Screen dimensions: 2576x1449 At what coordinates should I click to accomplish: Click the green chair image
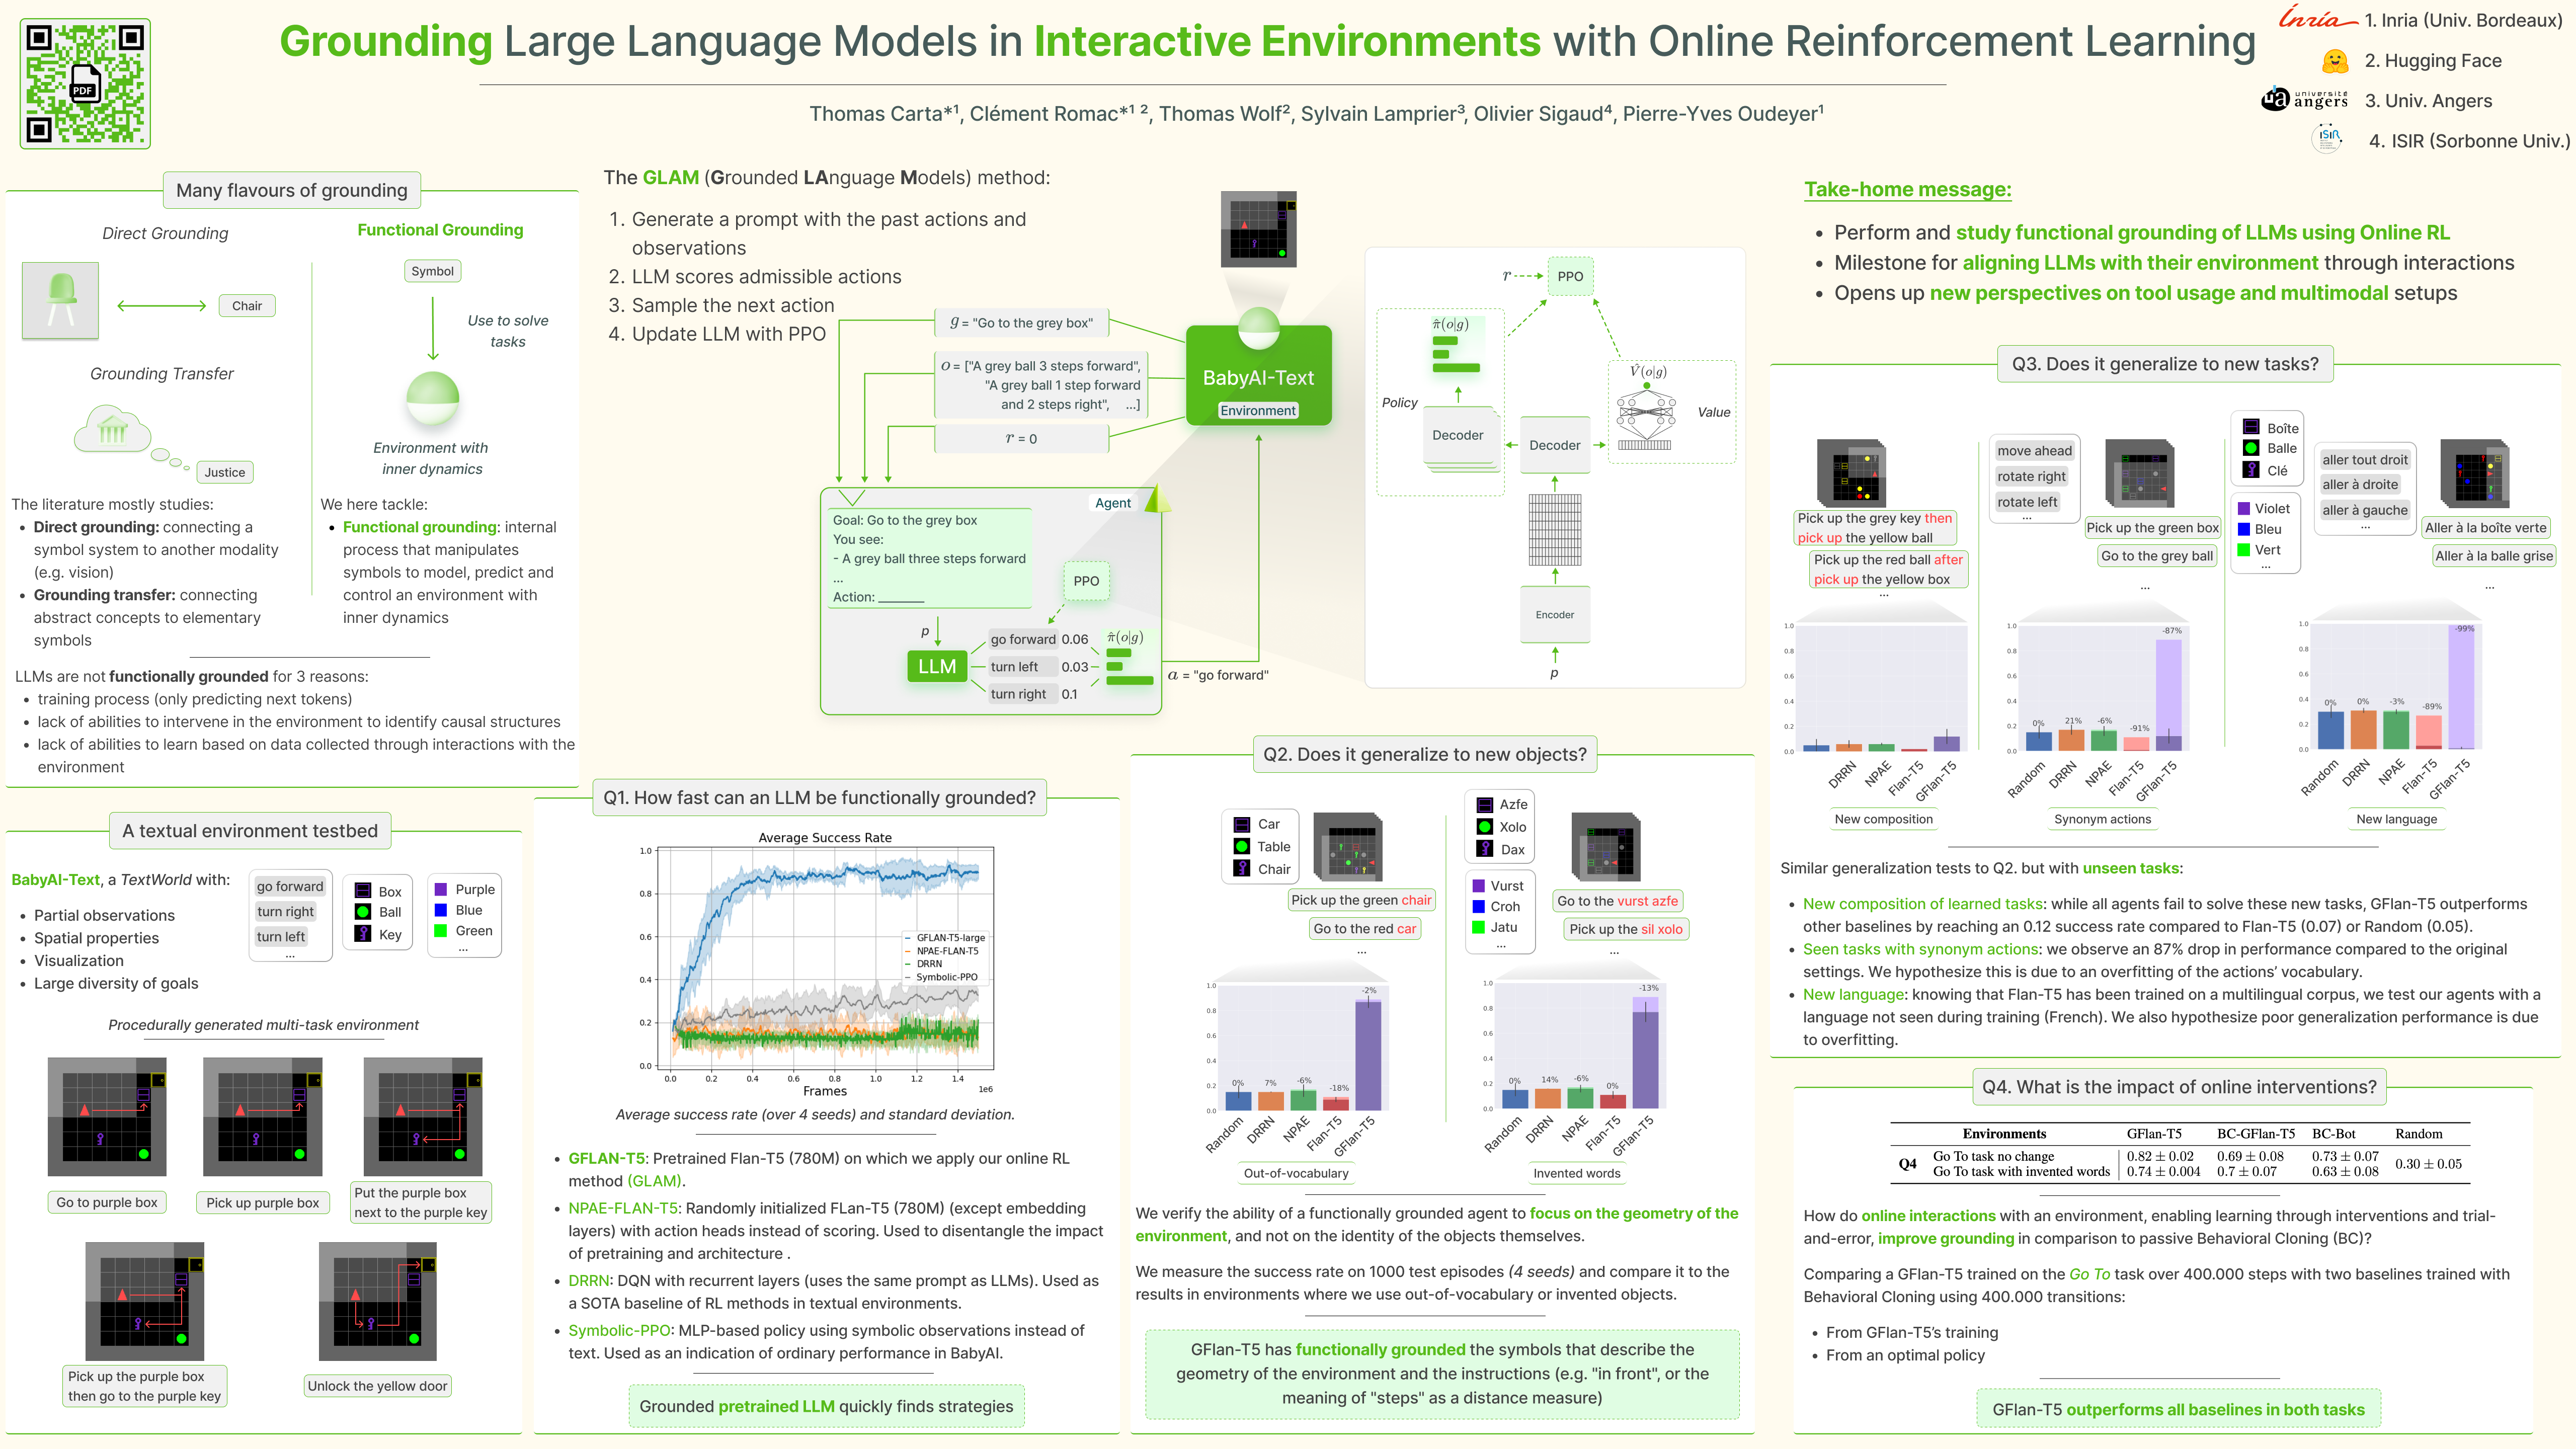(61, 300)
